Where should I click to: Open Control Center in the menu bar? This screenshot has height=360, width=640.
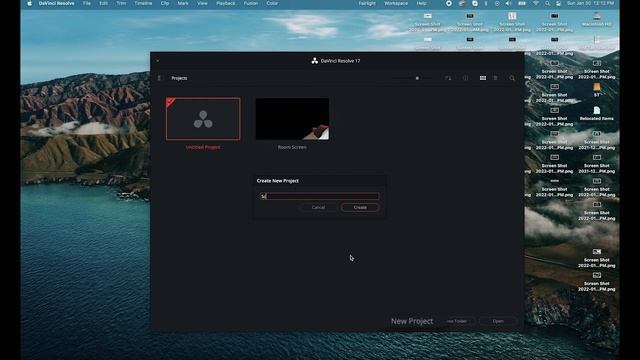pyautogui.click(x=558, y=3)
